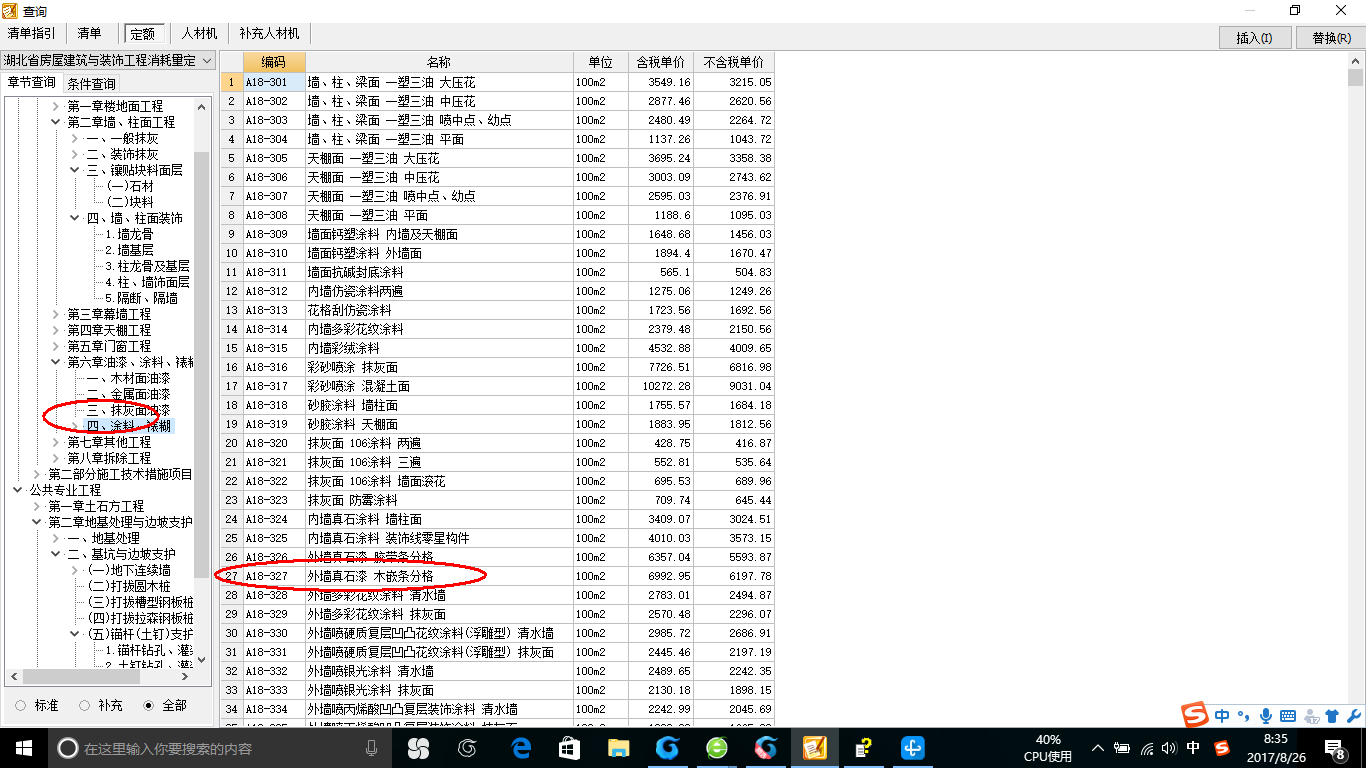Viewport: 1366px width, 768px height.
Task: Open Microsoft Store from taskbar
Action: (569, 747)
